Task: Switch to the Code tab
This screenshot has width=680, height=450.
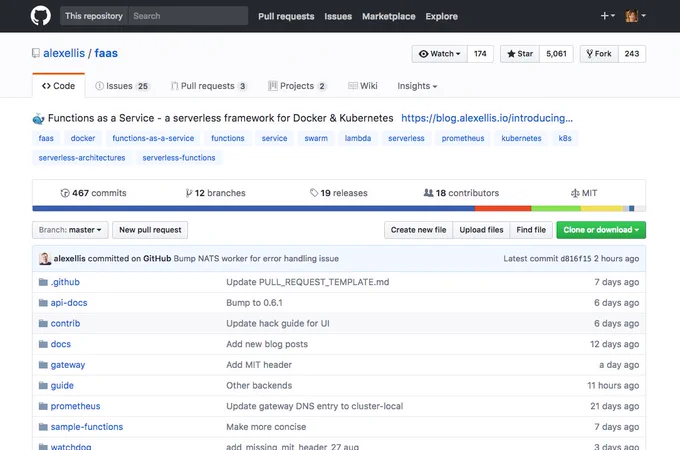Action: (x=59, y=86)
